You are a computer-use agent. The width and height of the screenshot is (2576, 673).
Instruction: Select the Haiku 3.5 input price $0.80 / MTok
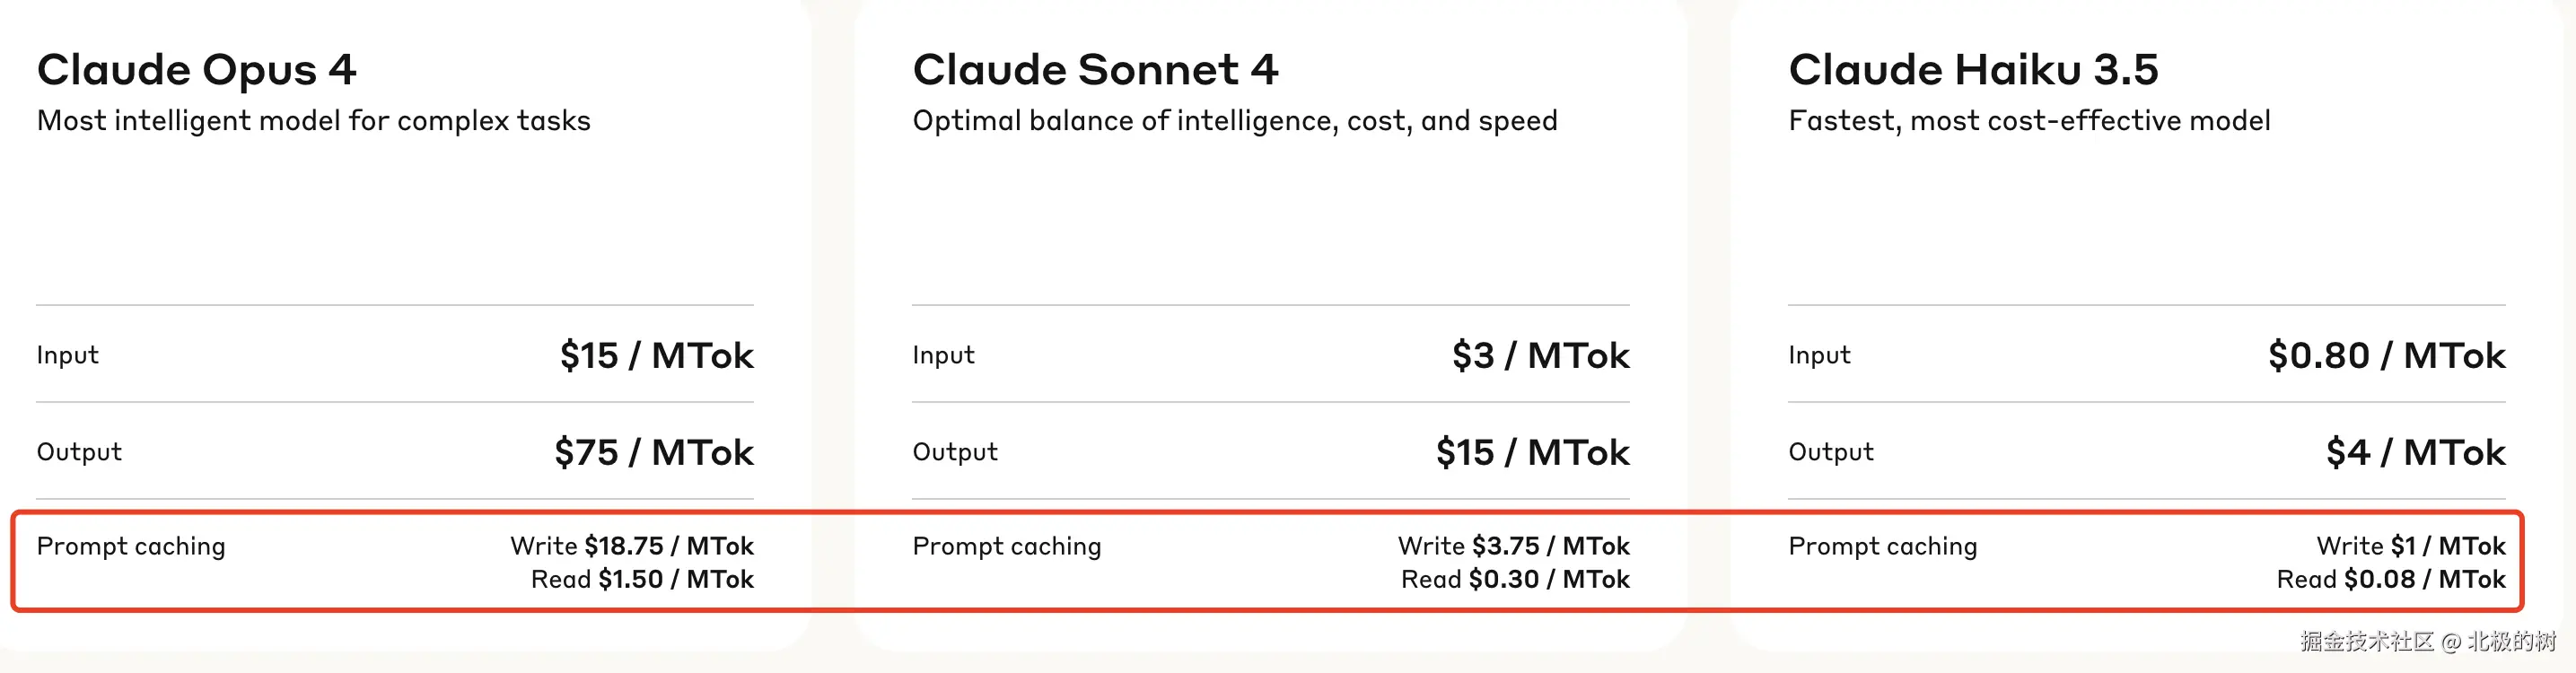tap(2386, 355)
